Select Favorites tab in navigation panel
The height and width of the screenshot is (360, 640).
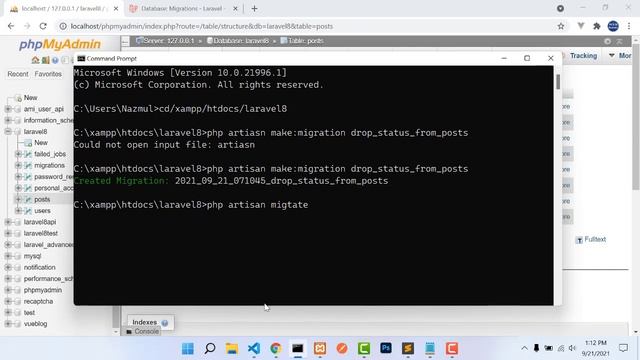coord(48,74)
